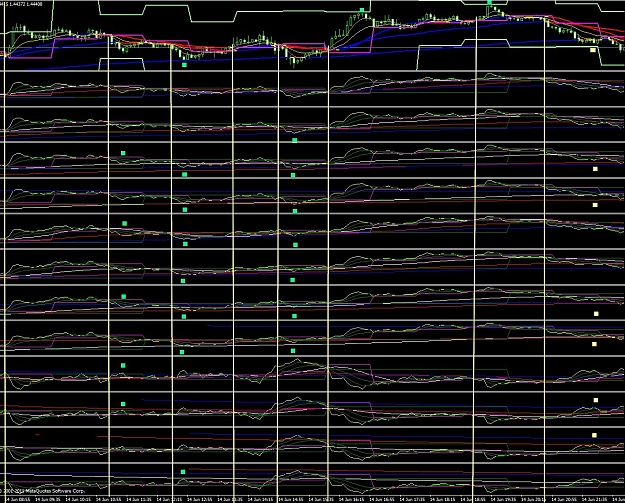Select the vertical line at 14 Jun 10:55

(x=109, y=263)
